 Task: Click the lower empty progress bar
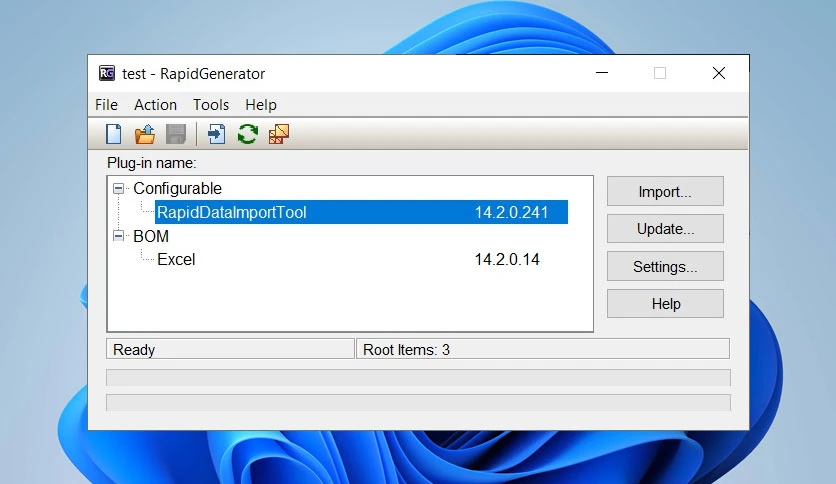(418, 402)
